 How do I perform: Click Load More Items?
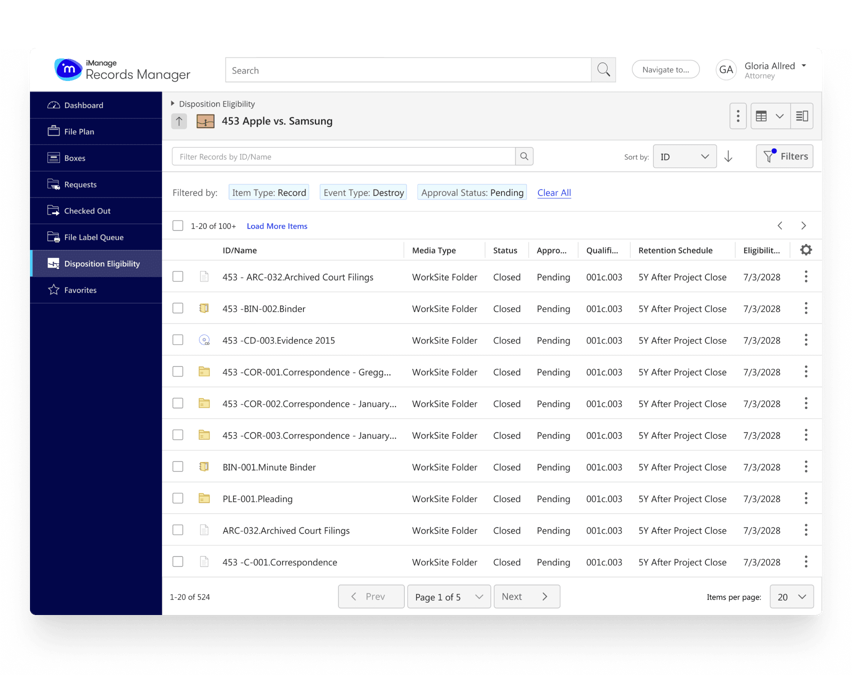pyautogui.click(x=276, y=226)
